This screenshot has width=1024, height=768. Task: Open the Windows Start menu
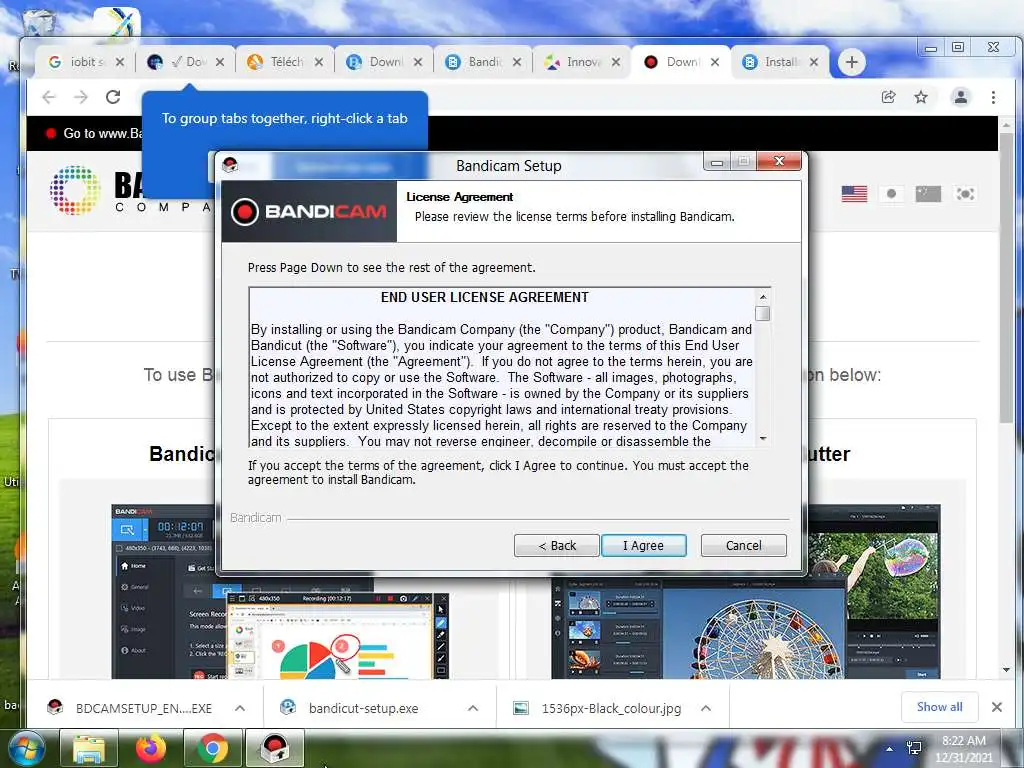27,748
